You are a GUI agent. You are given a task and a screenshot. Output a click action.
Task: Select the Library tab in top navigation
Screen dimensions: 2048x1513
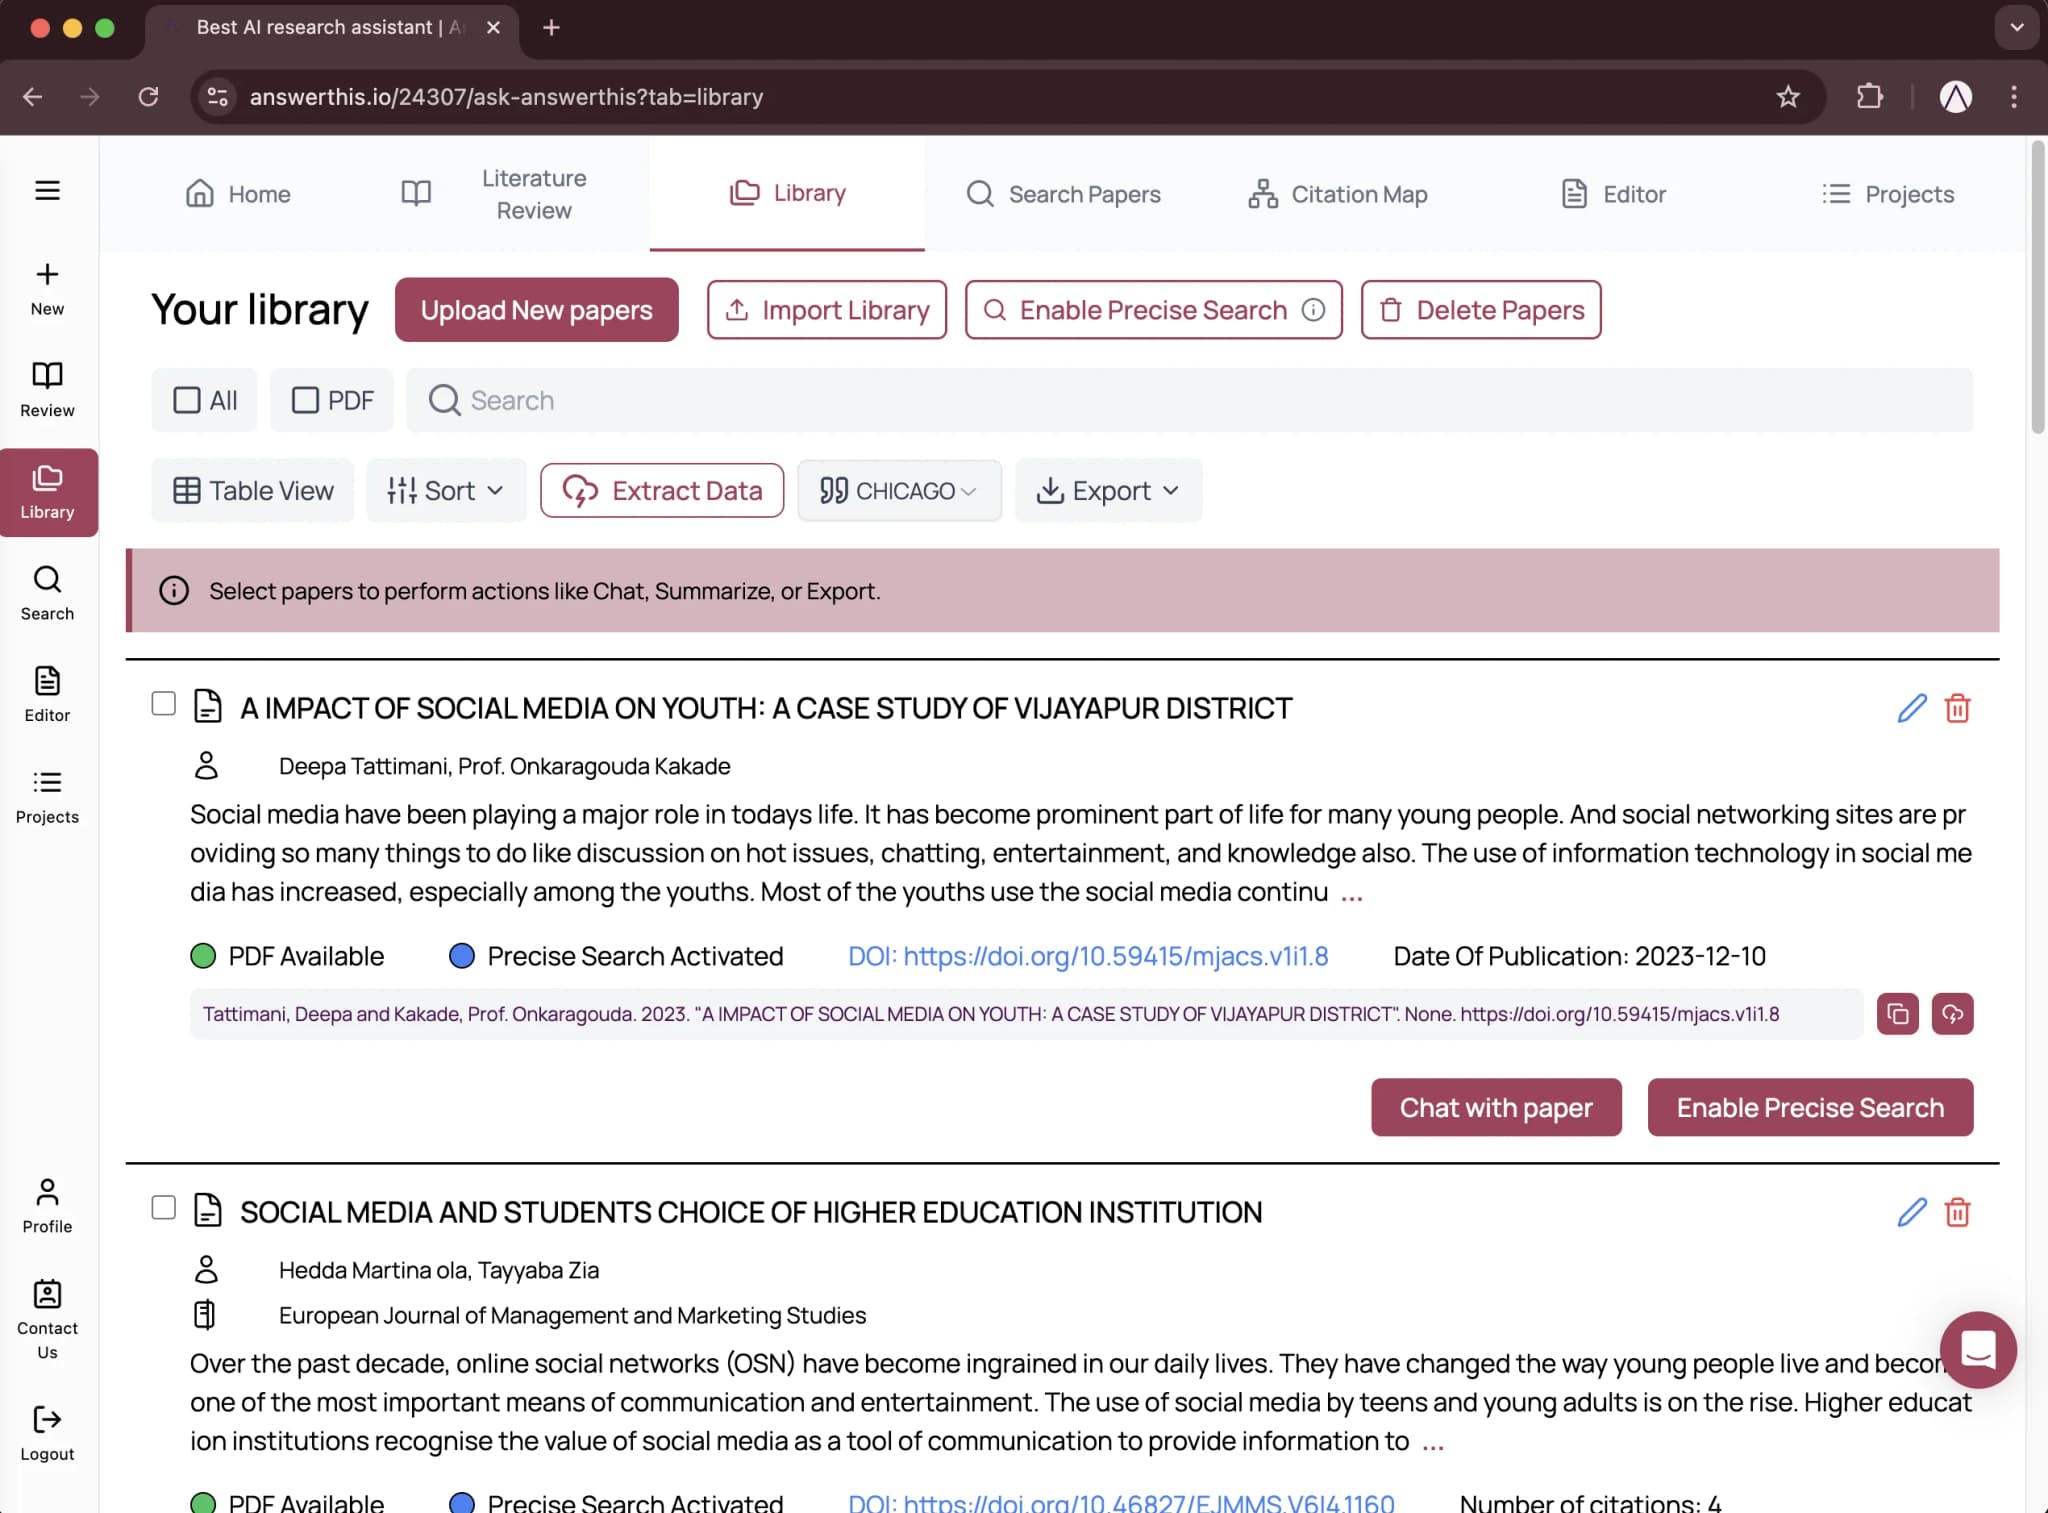click(787, 193)
